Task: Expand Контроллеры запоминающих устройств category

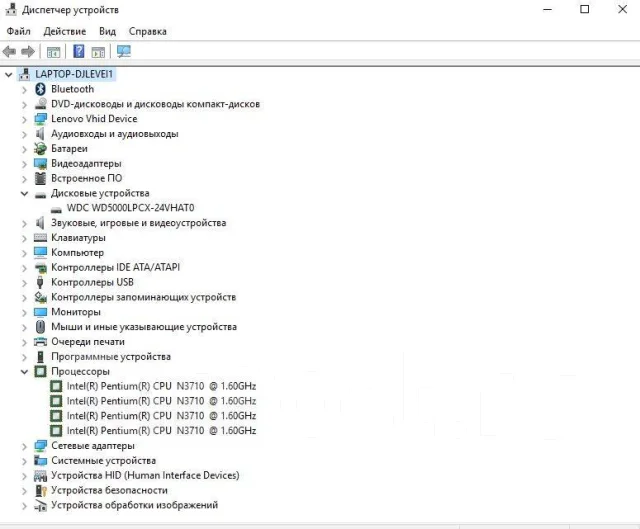Action: coord(24,298)
